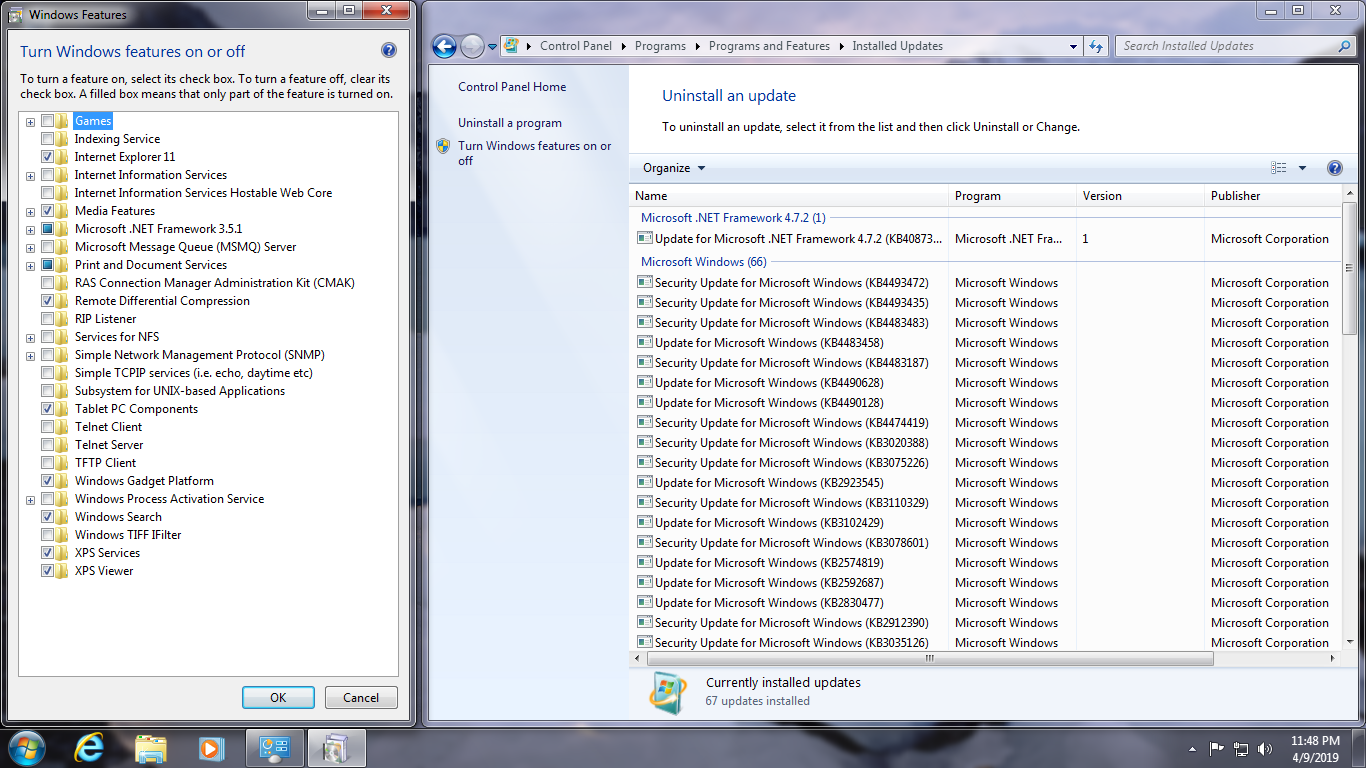1366x768 pixels.
Task: Click the volume speaker icon in system tray
Action: coord(1265,748)
